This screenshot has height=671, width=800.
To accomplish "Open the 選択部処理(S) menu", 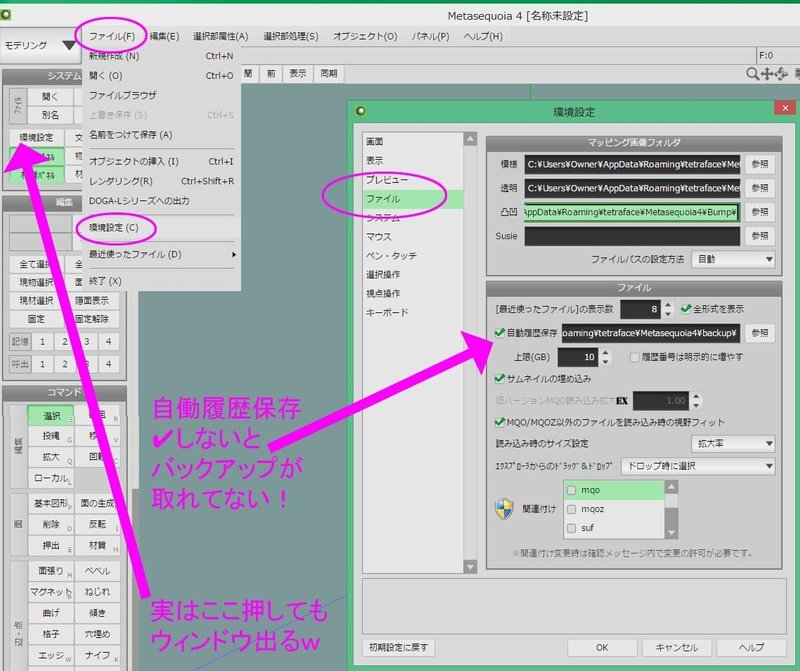I will pyautogui.click(x=291, y=36).
